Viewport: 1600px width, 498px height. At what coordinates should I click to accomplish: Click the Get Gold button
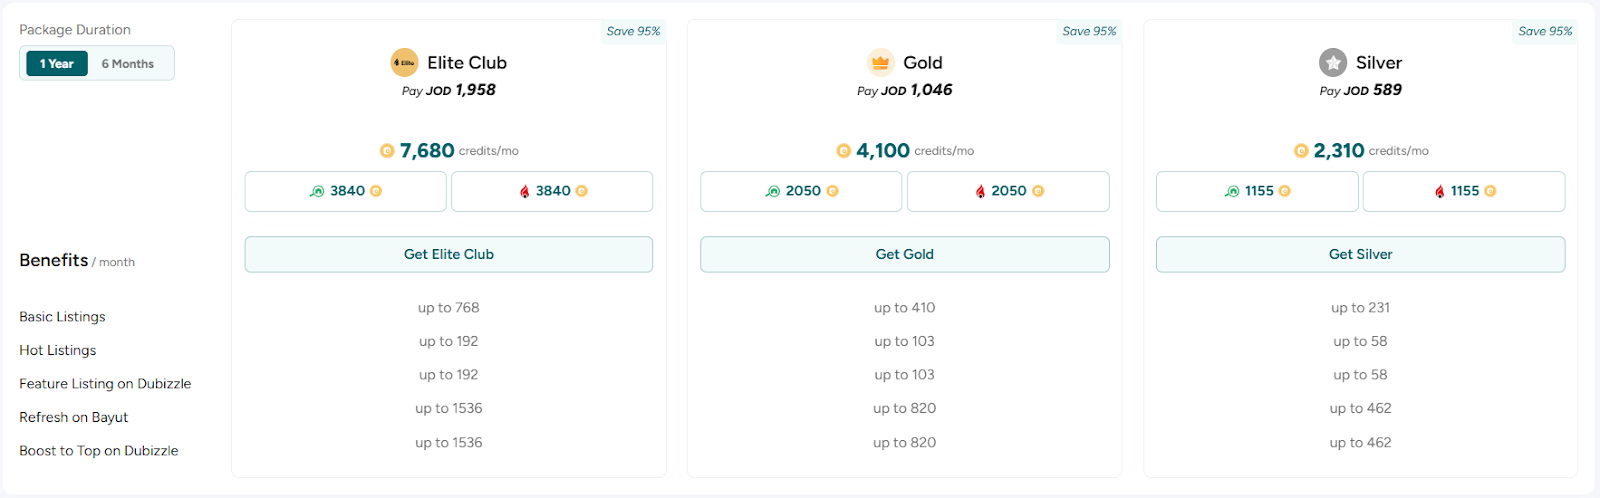(x=905, y=254)
